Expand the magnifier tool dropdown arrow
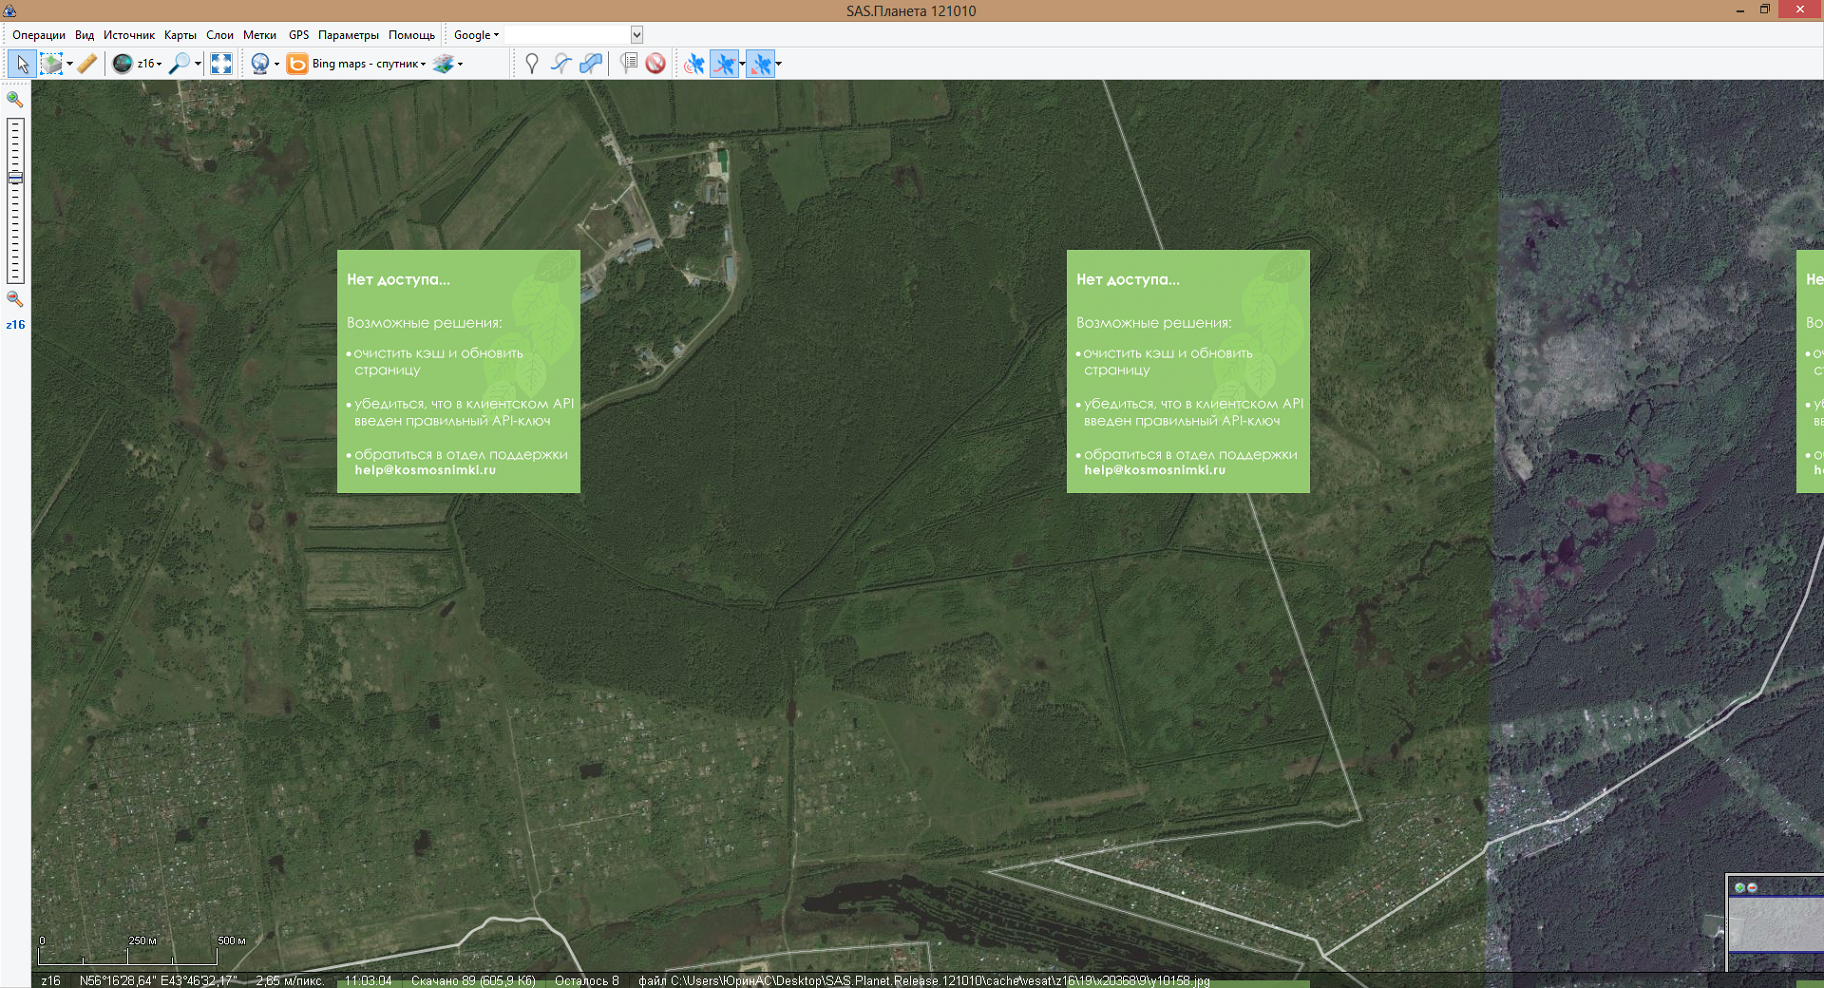 tap(198, 64)
